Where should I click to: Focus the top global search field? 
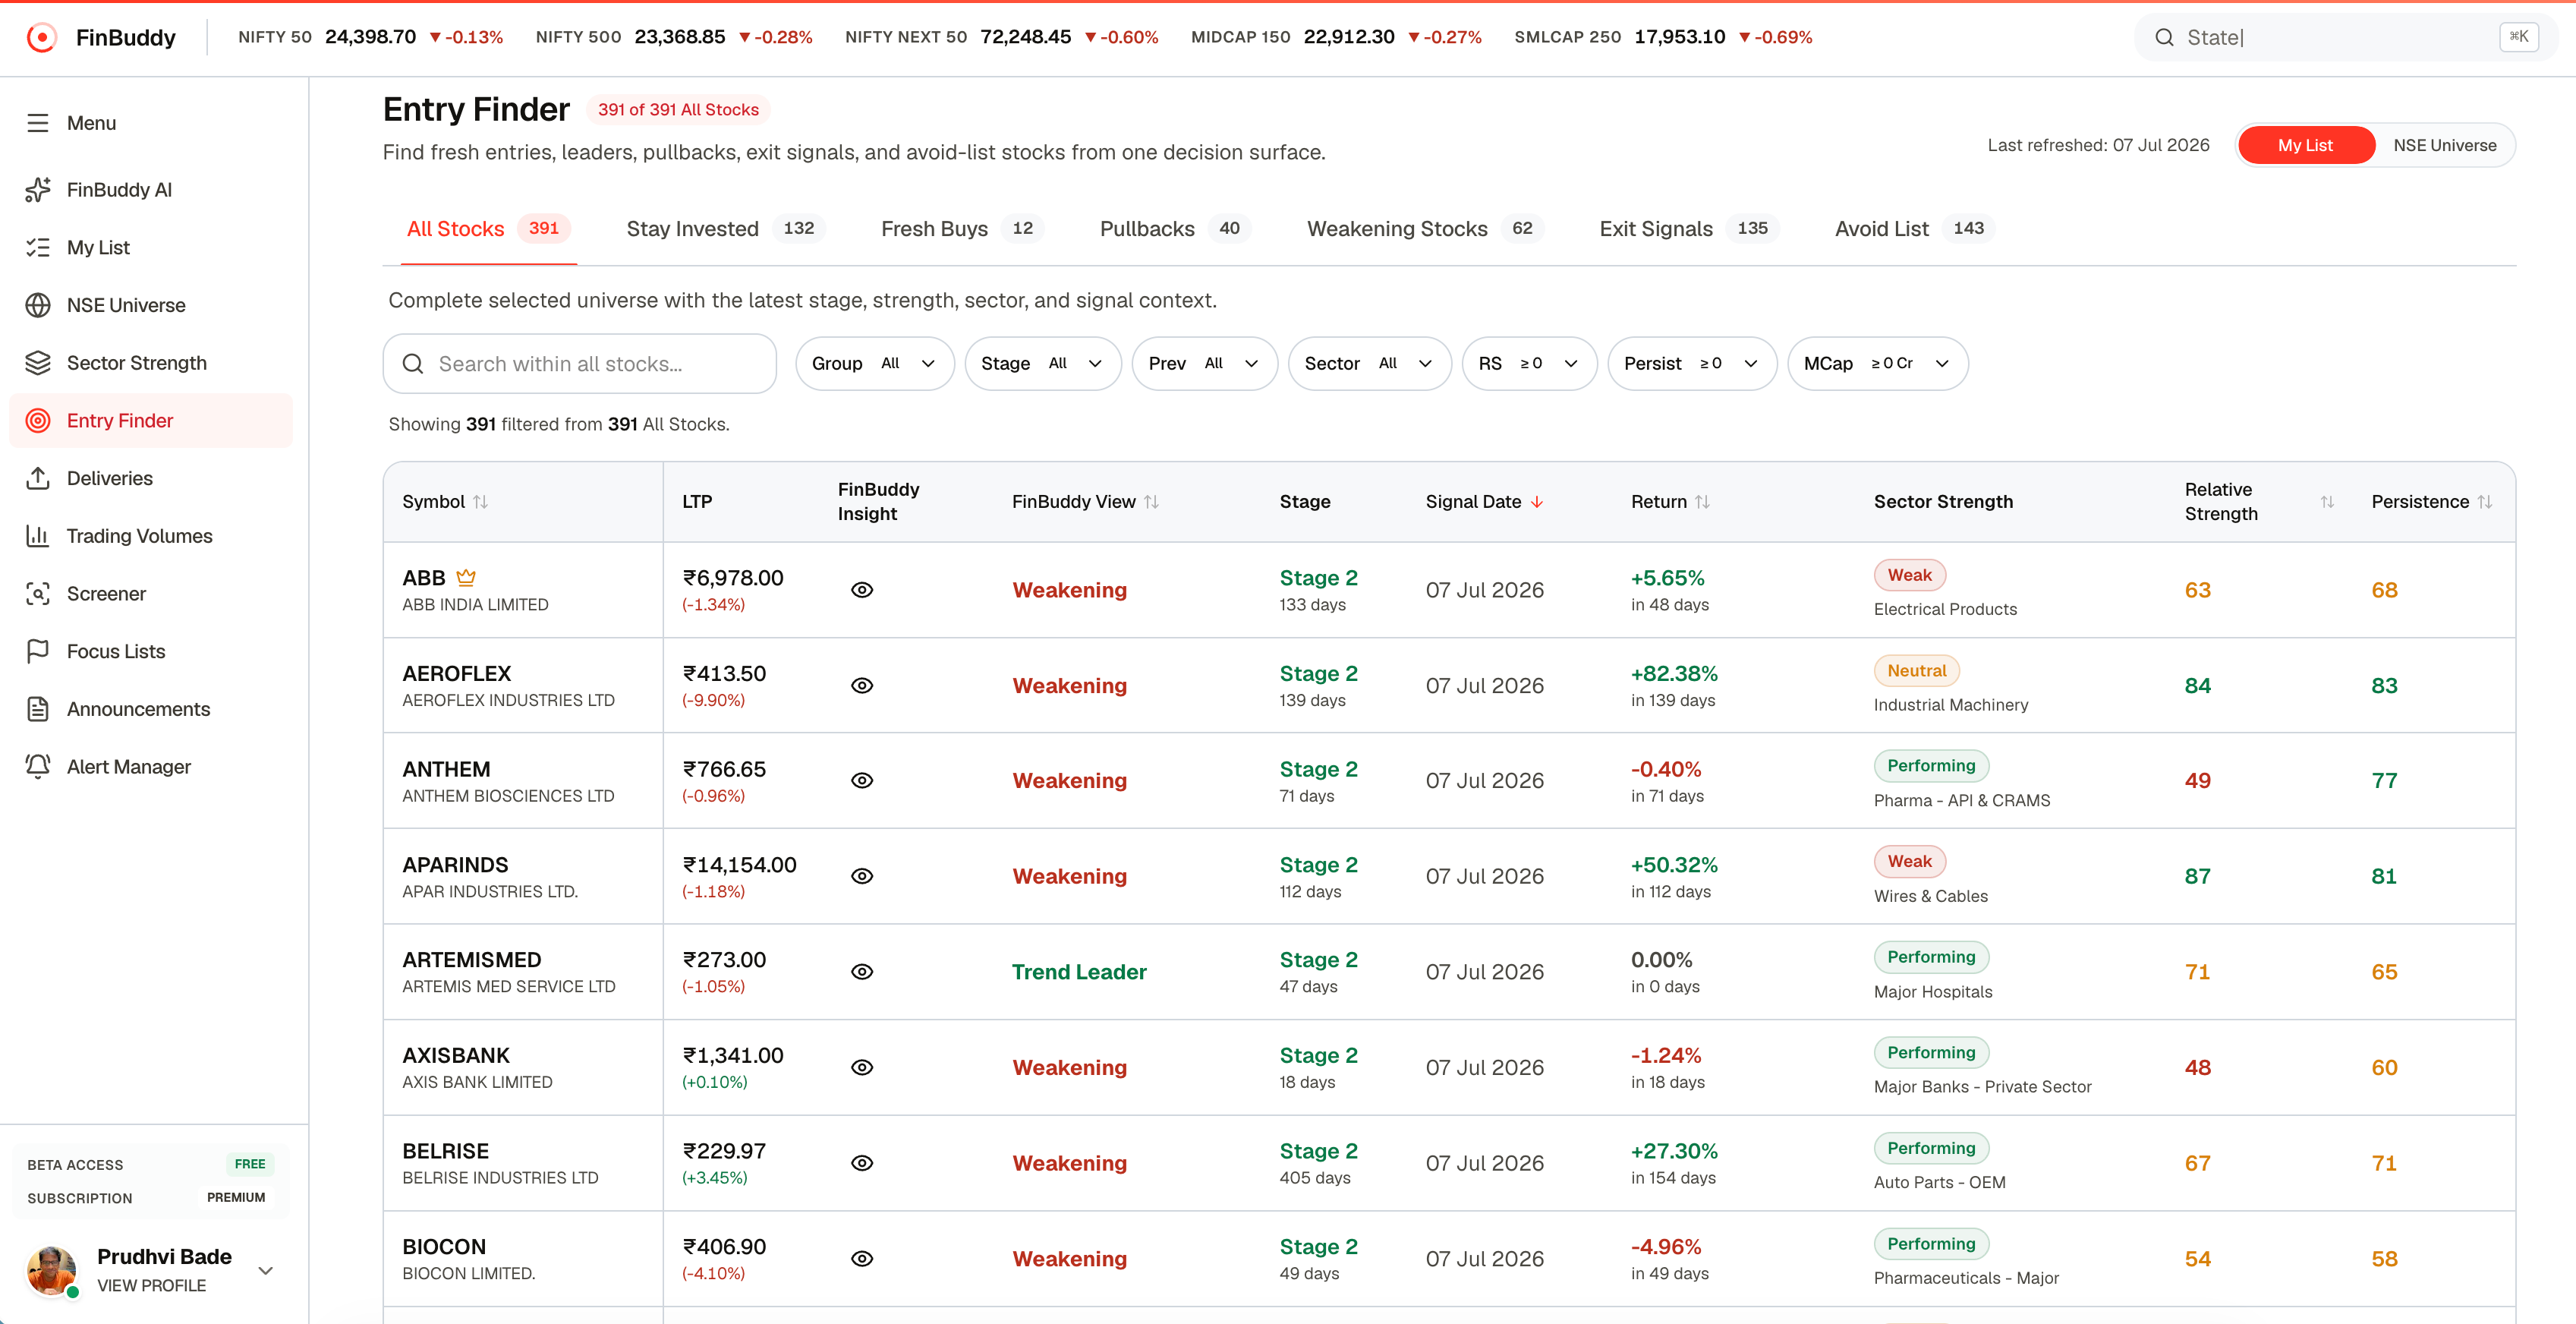[2346, 38]
